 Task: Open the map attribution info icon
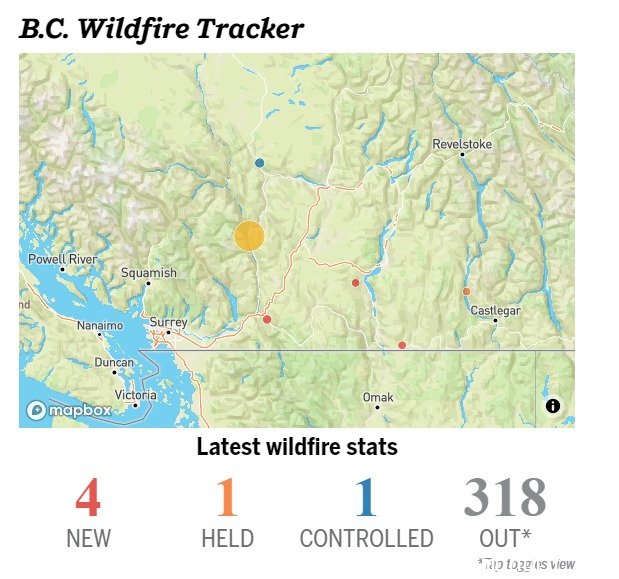coord(553,405)
